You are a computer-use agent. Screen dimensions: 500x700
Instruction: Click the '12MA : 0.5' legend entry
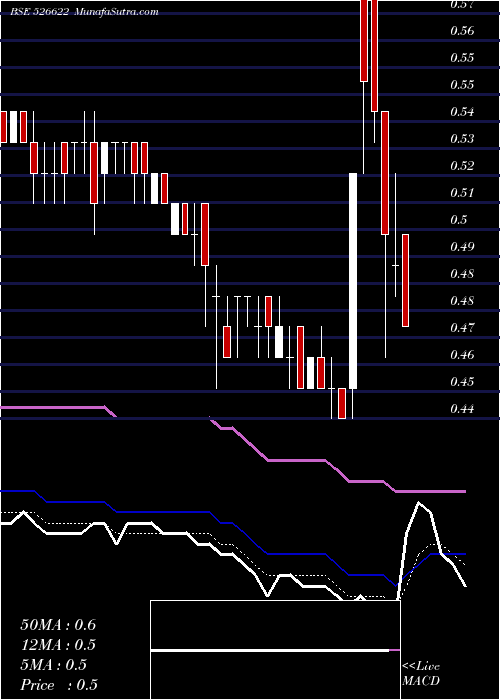point(58,644)
